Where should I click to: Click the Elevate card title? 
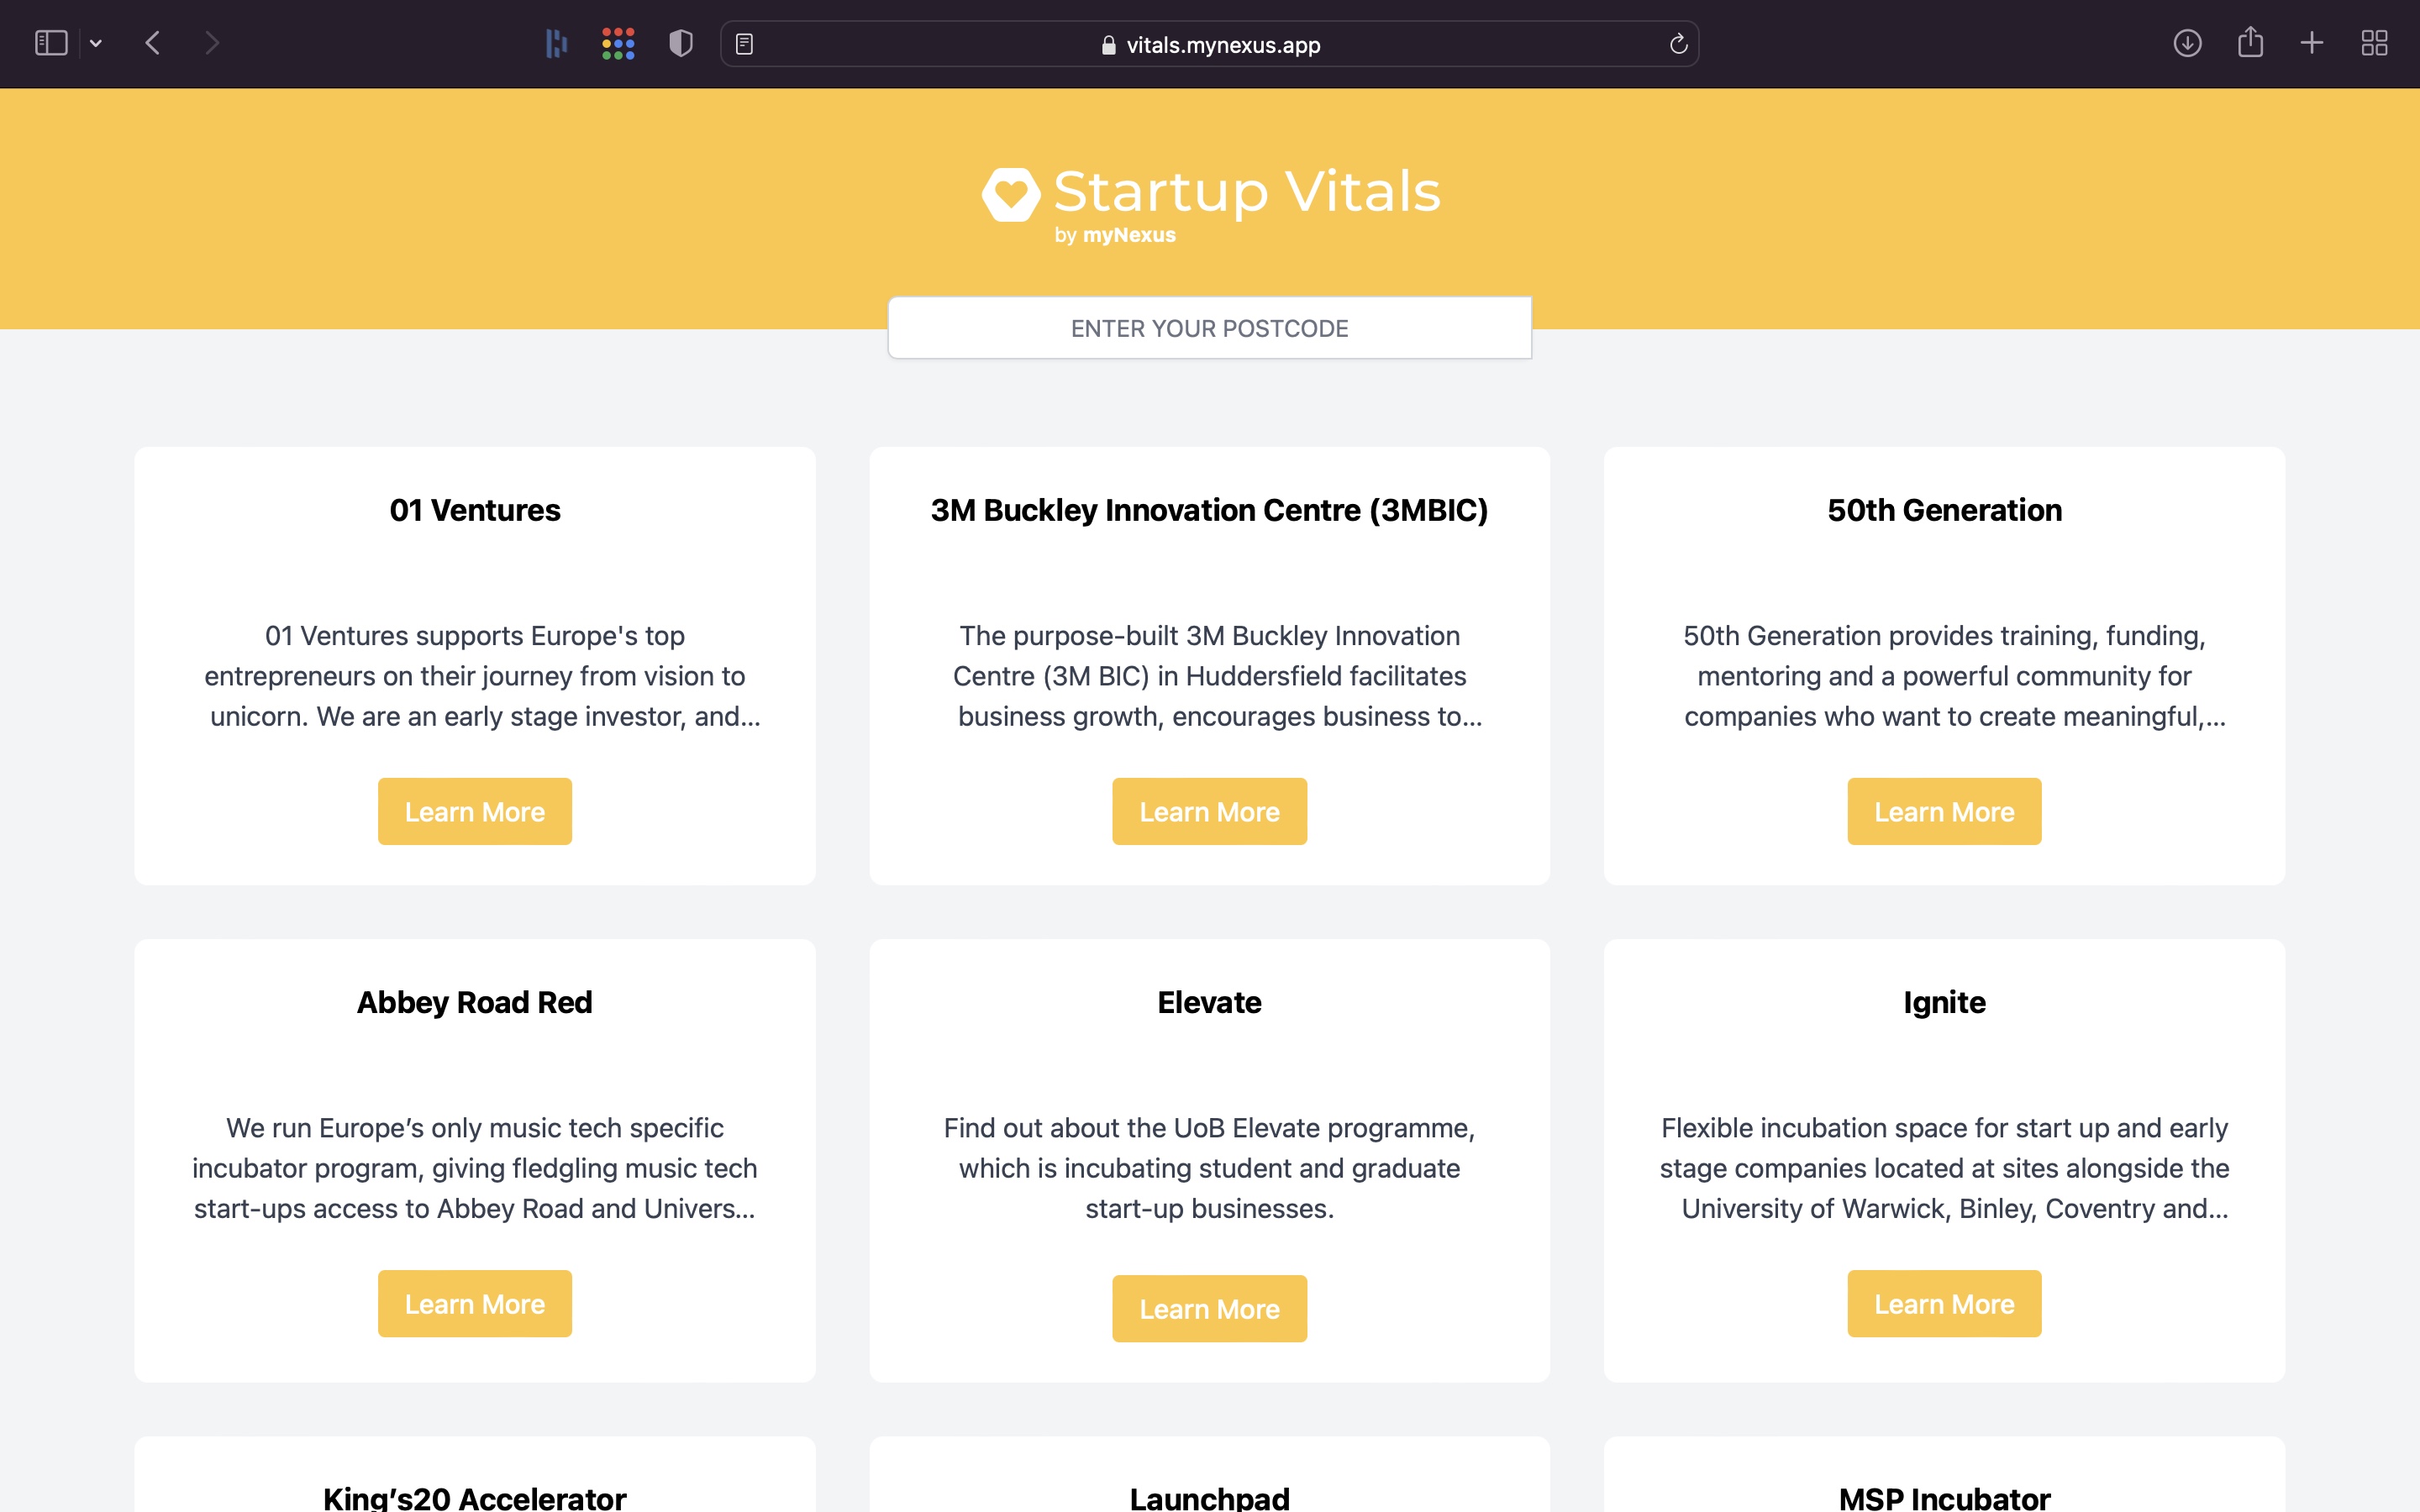tap(1209, 1002)
